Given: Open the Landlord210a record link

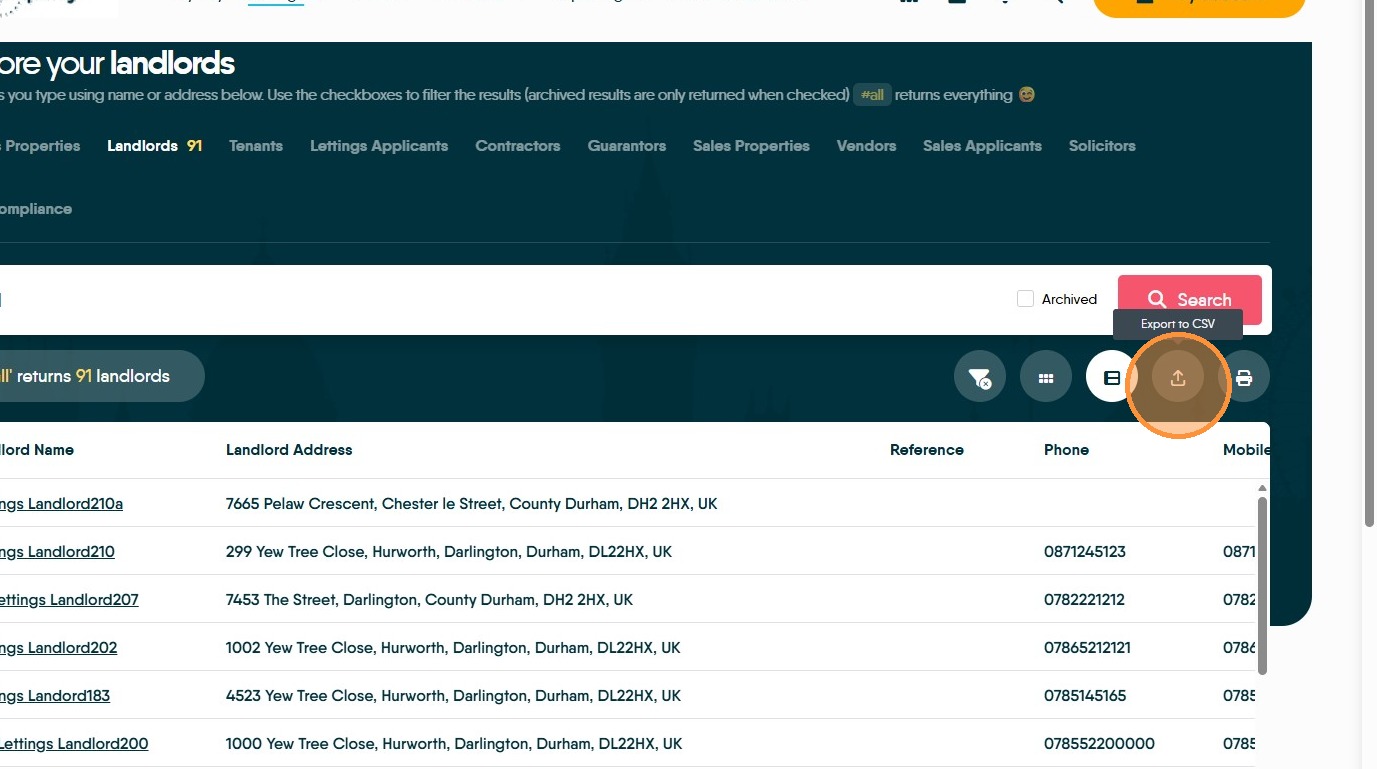Looking at the screenshot, I should (x=61, y=504).
